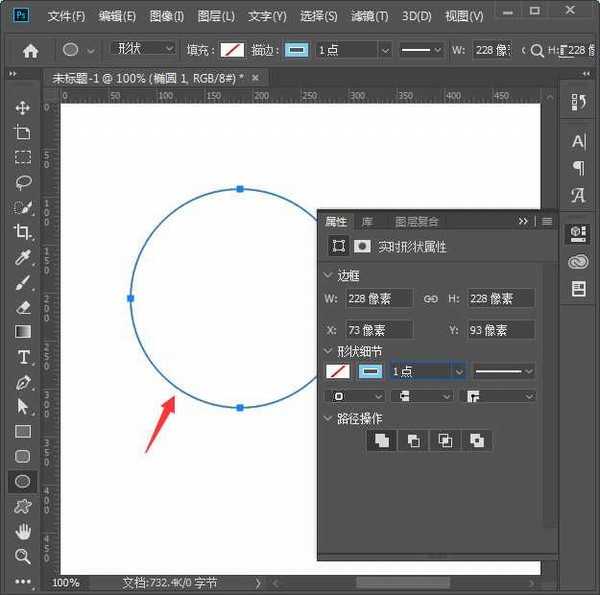600x595 pixels.
Task: Click subtract front shape button
Action: click(x=412, y=441)
